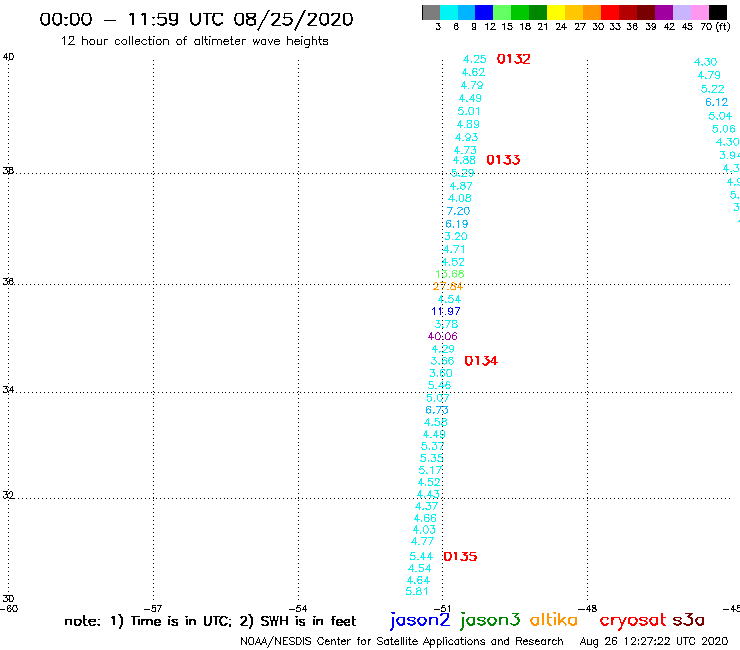This screenshot has width=740, height=650.
Task: Click the 5.46 data value
Action: tap(439, 386)
